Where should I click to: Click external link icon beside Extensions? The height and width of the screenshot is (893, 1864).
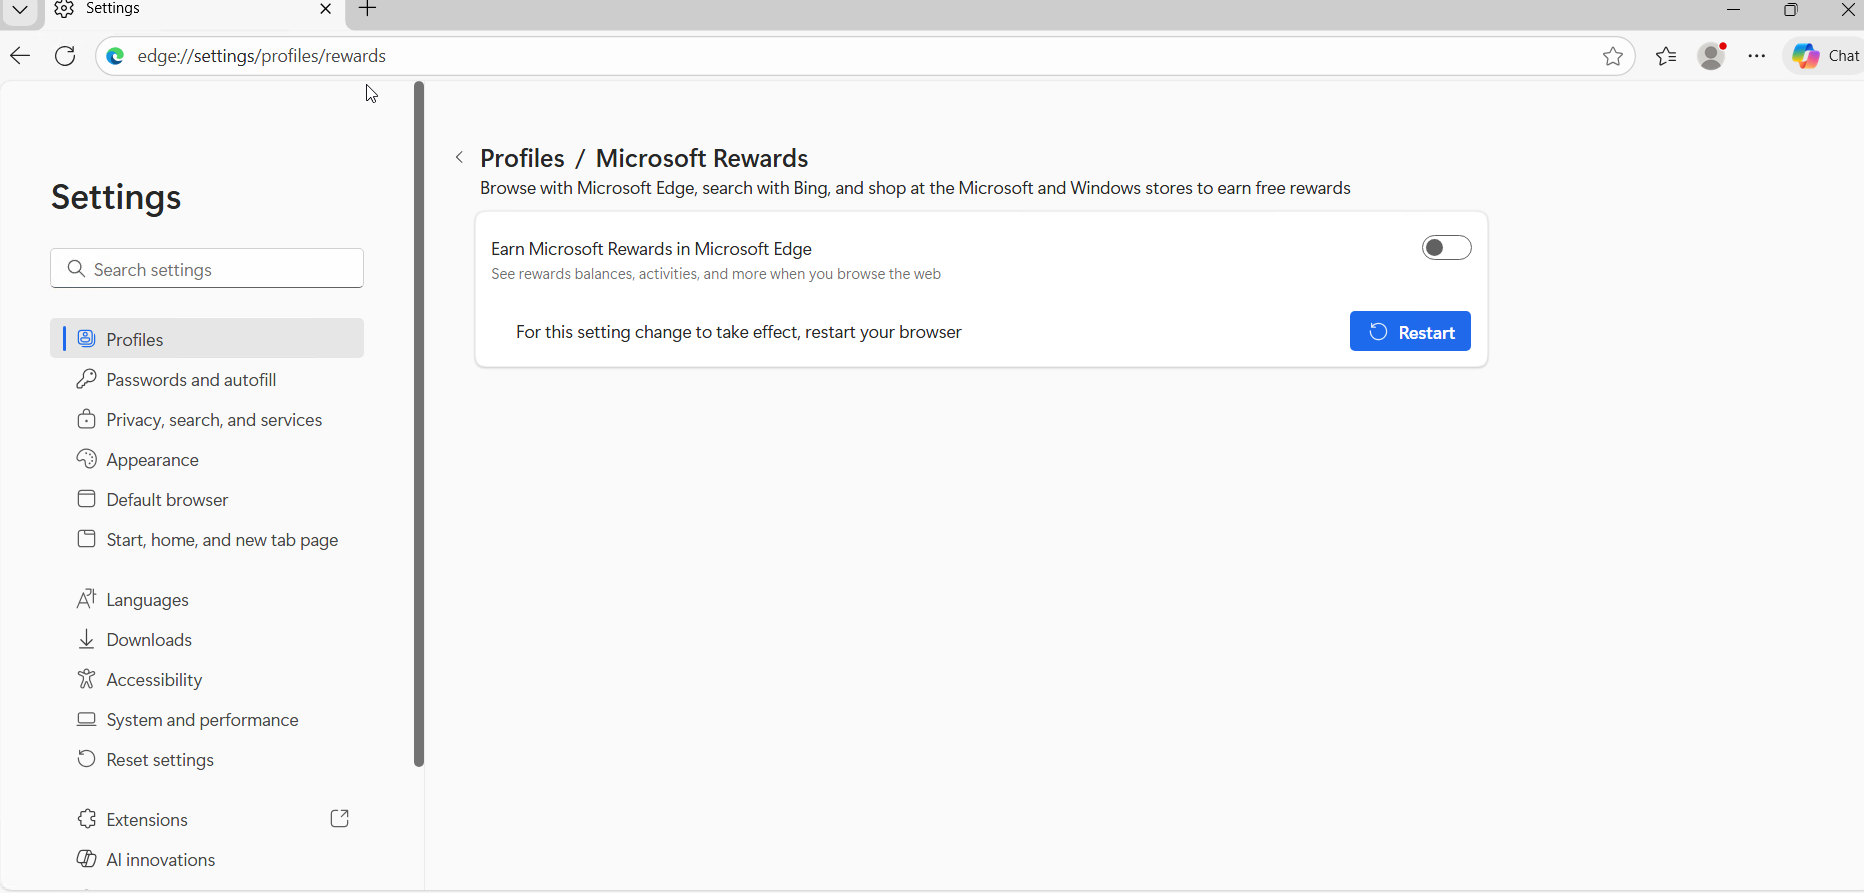pos(340,819)
